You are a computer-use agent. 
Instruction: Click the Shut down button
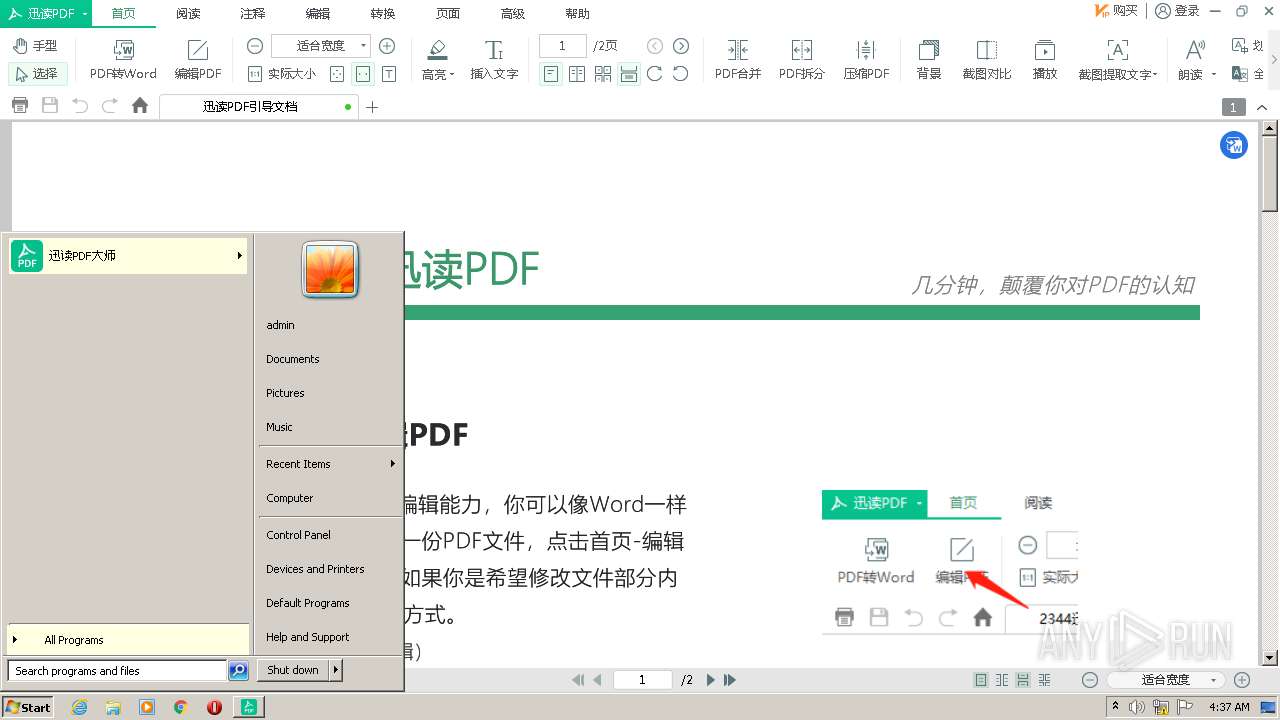click(x=293, y=670)
